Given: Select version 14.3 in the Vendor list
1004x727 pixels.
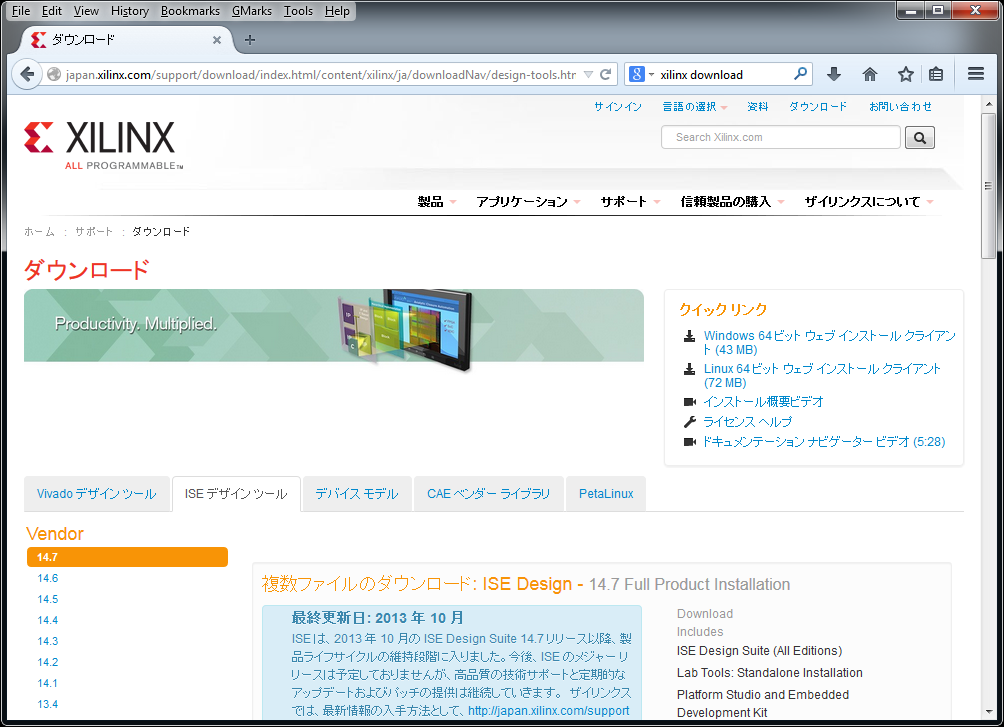Looking at the screenshot, I should (47, 641).
